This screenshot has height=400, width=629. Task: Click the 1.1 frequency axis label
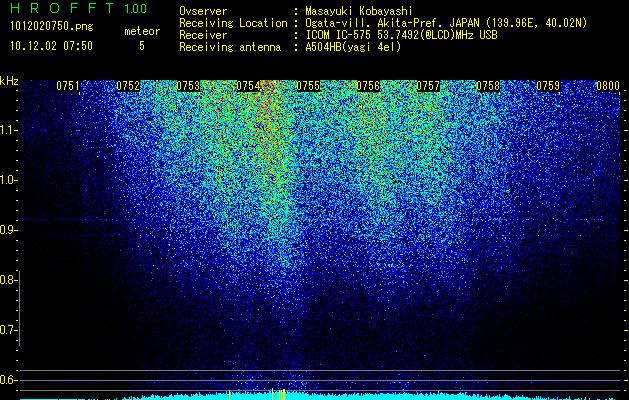pyautogui.click(x=8, y=130)
